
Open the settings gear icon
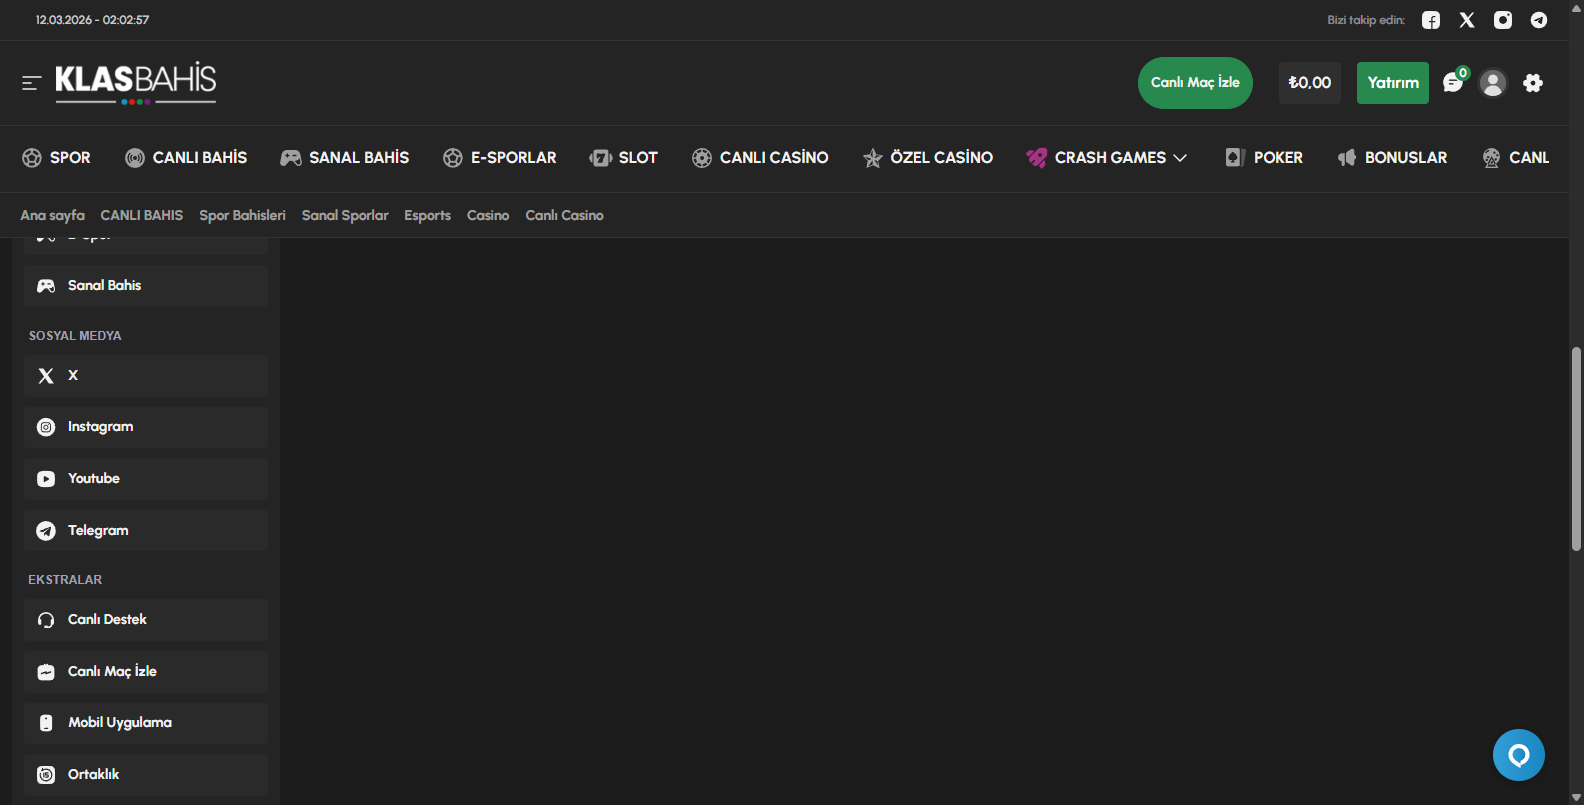coord(1533,83)
